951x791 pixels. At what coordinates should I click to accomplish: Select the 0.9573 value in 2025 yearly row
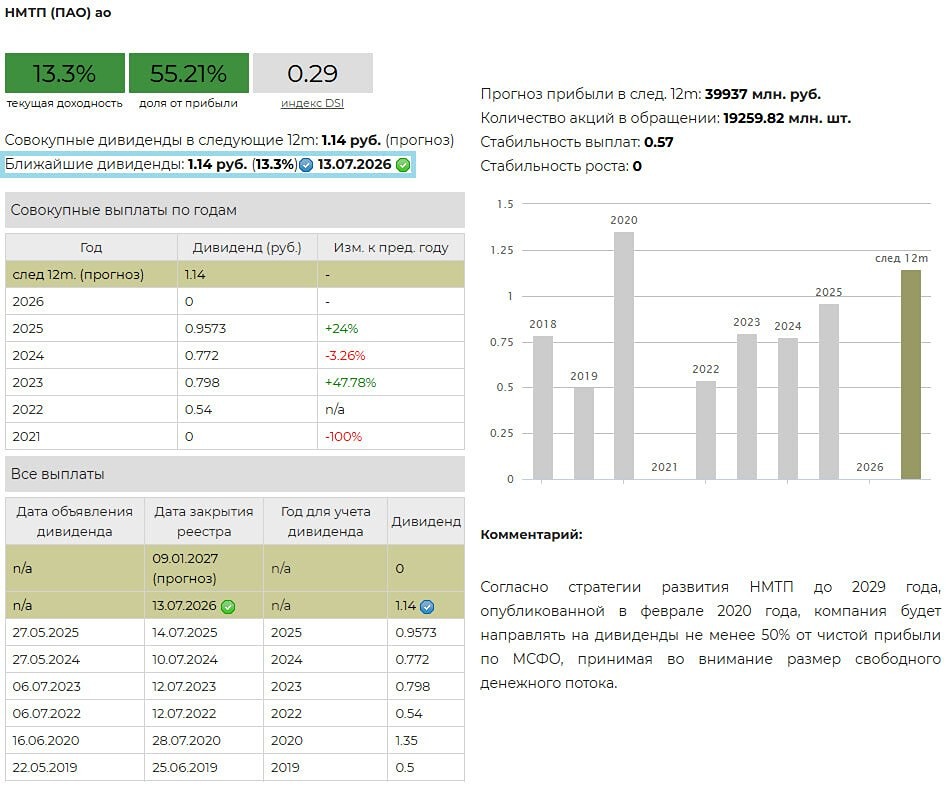[206, 329]
